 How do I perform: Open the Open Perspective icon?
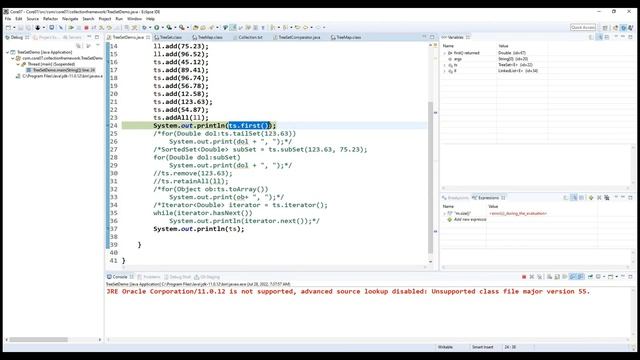(x=605, y=27)
